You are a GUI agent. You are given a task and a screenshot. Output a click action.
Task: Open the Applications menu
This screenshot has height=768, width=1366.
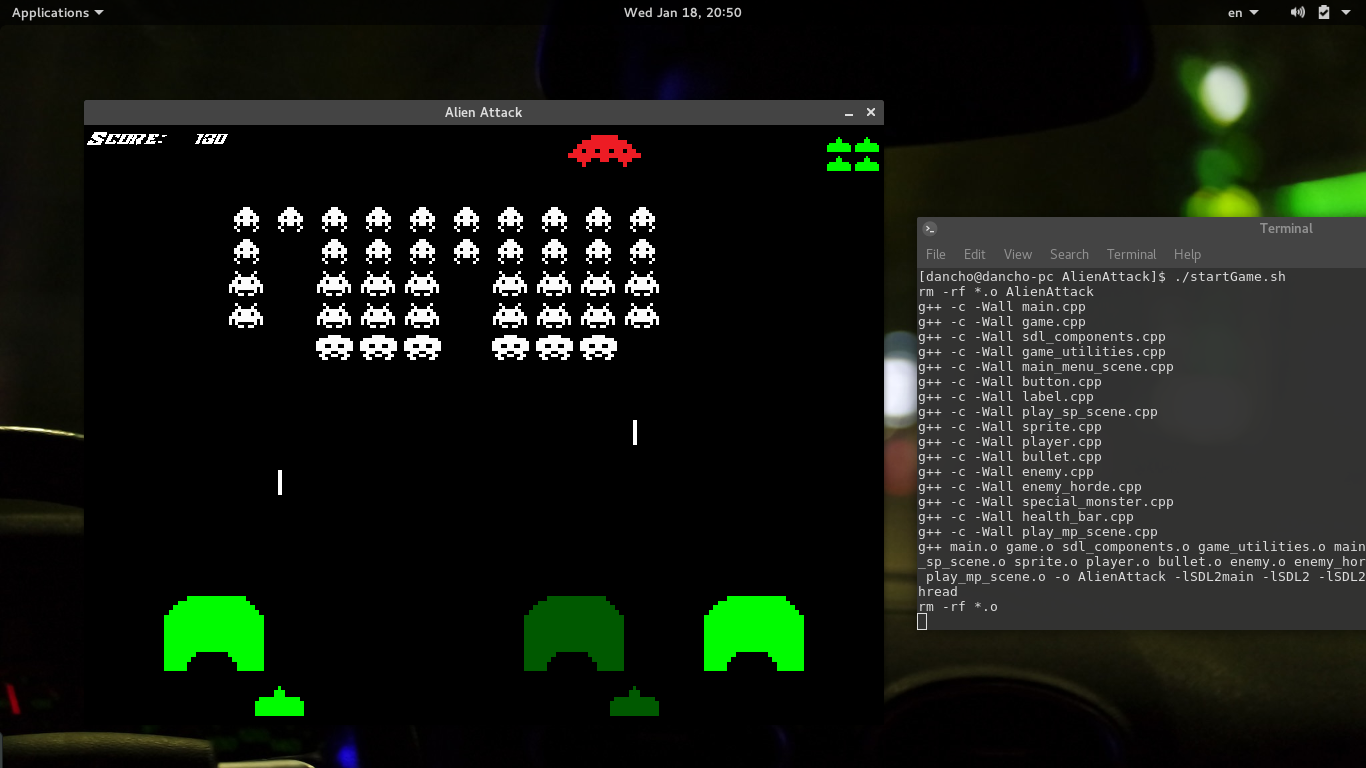[x=57, y=12]
